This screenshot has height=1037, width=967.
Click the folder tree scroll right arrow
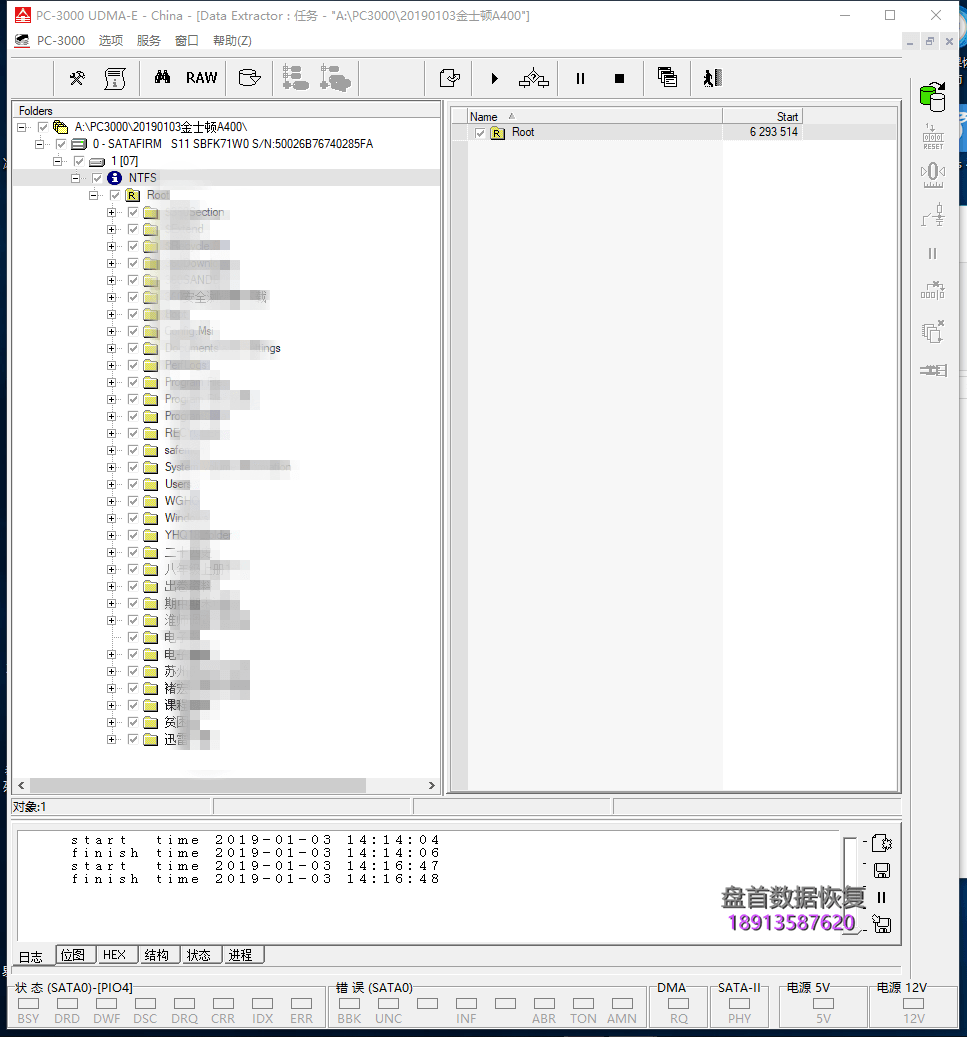[431, 785]
